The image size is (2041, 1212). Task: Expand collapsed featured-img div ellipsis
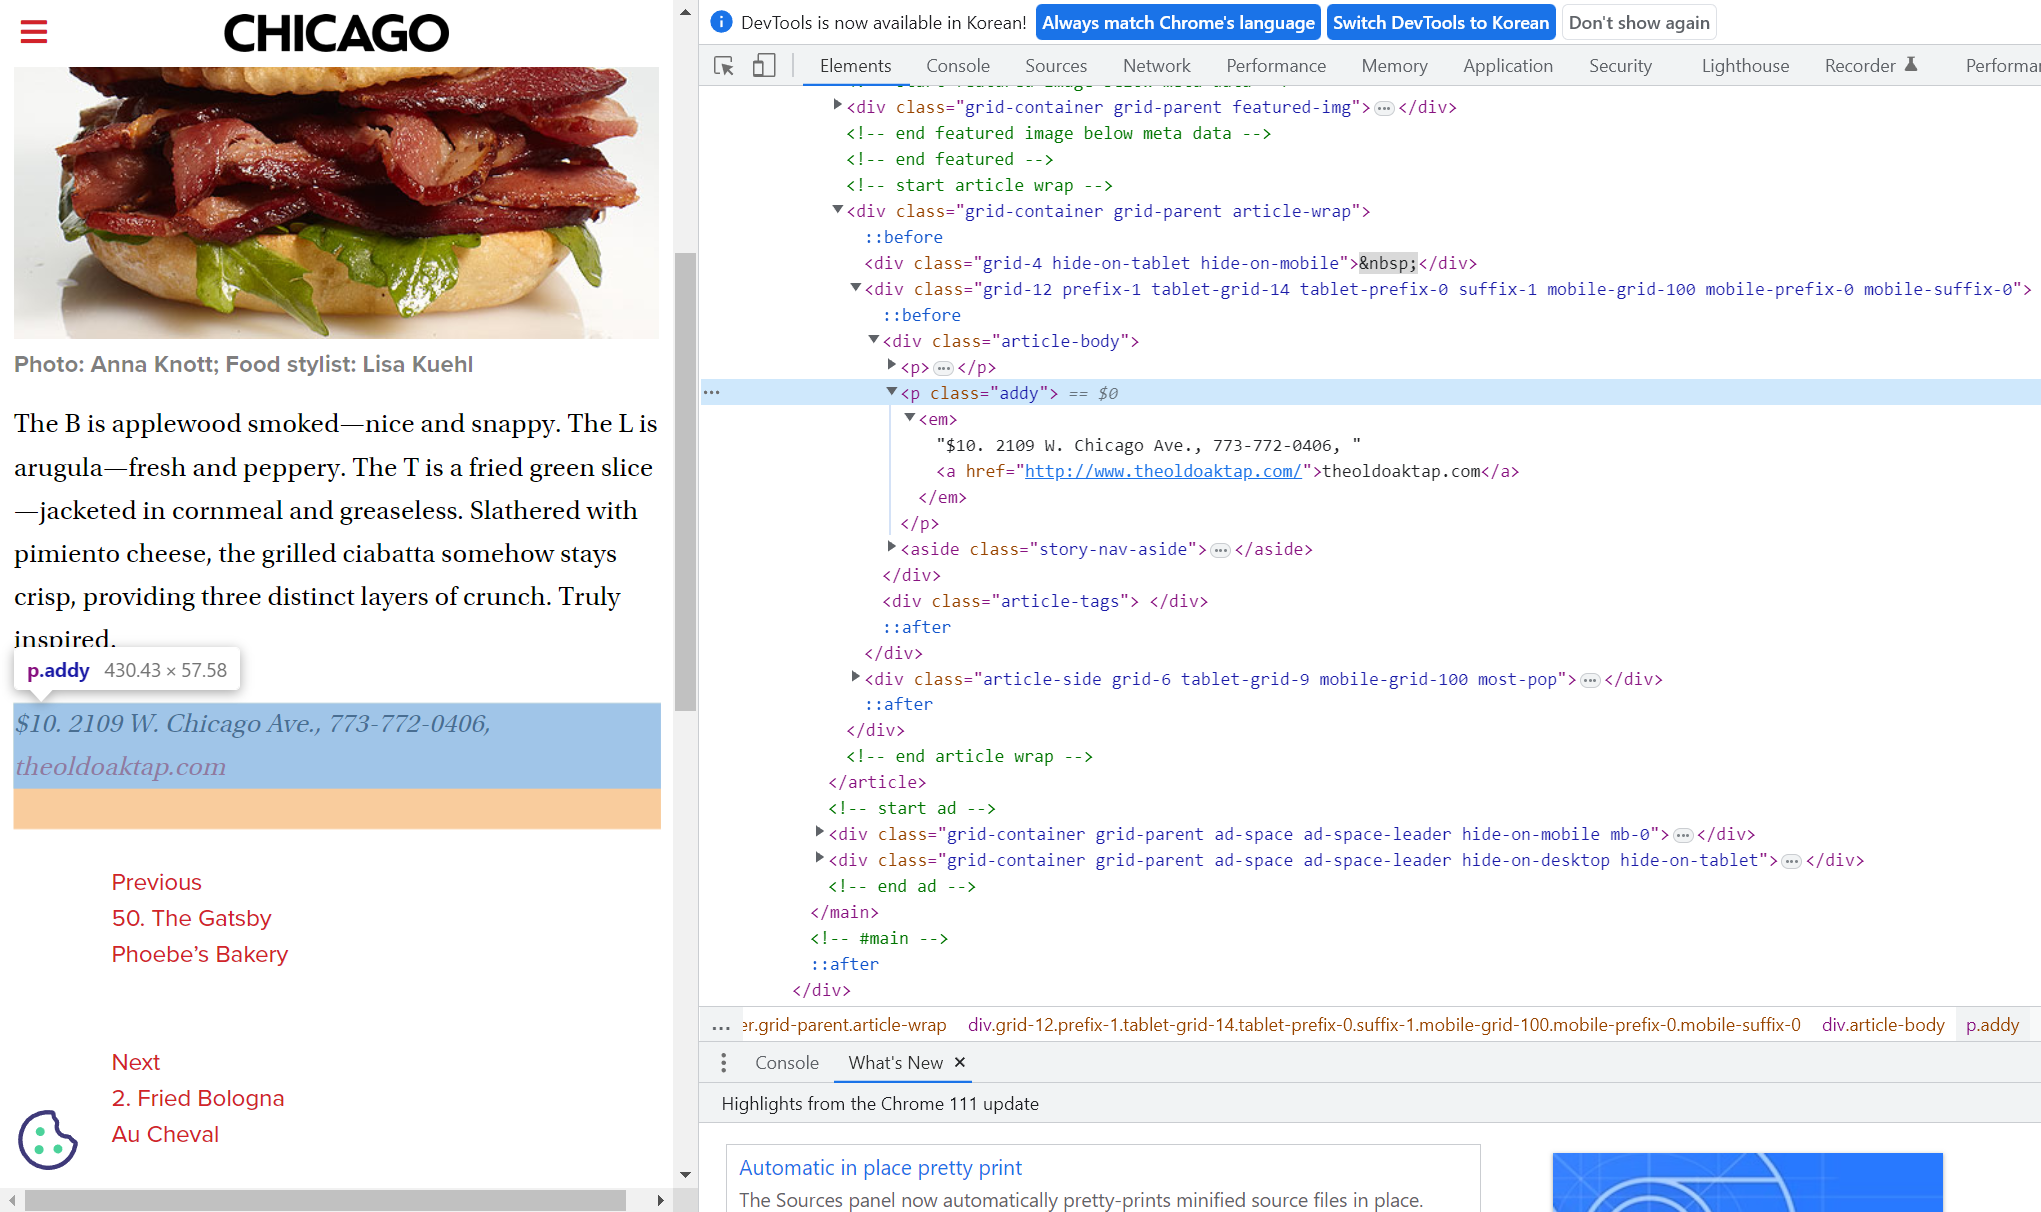[1384, 108]
